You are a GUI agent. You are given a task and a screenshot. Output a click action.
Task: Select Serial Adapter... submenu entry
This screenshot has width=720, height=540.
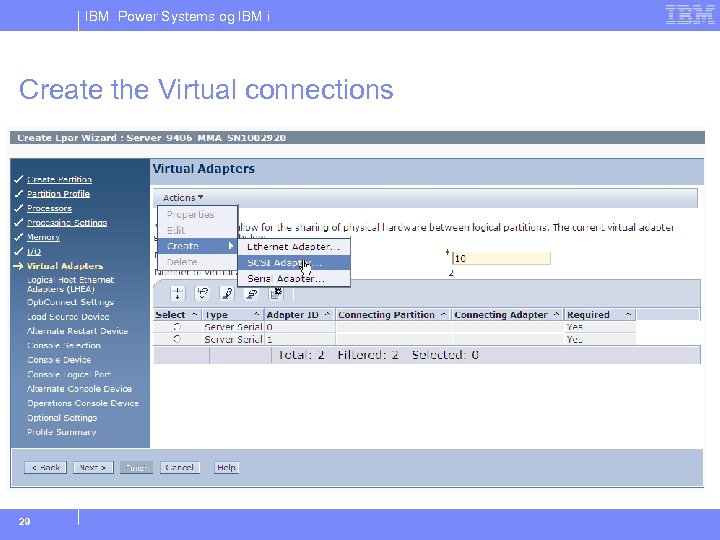coord(294,279)
